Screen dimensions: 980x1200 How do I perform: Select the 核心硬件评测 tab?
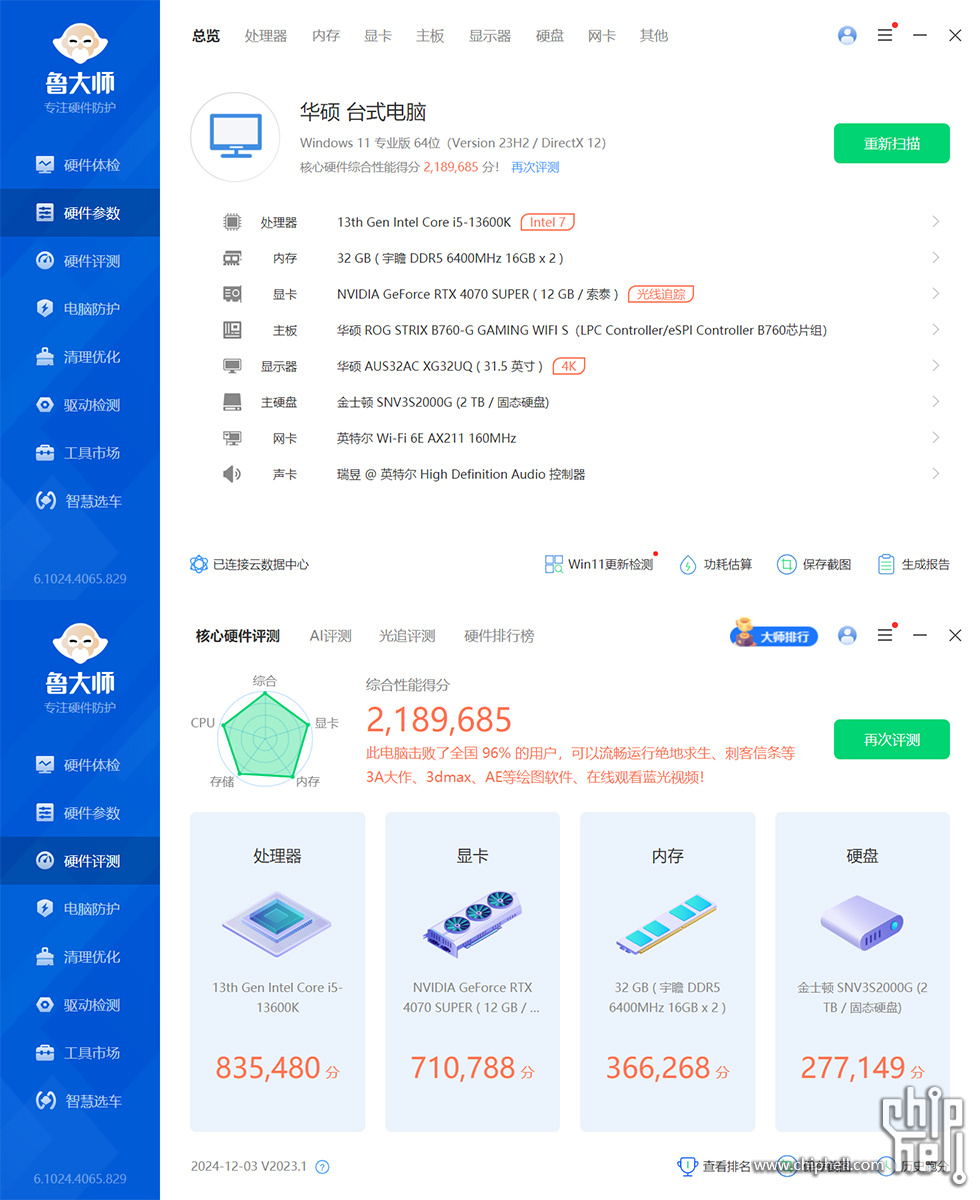coord(238,636)
